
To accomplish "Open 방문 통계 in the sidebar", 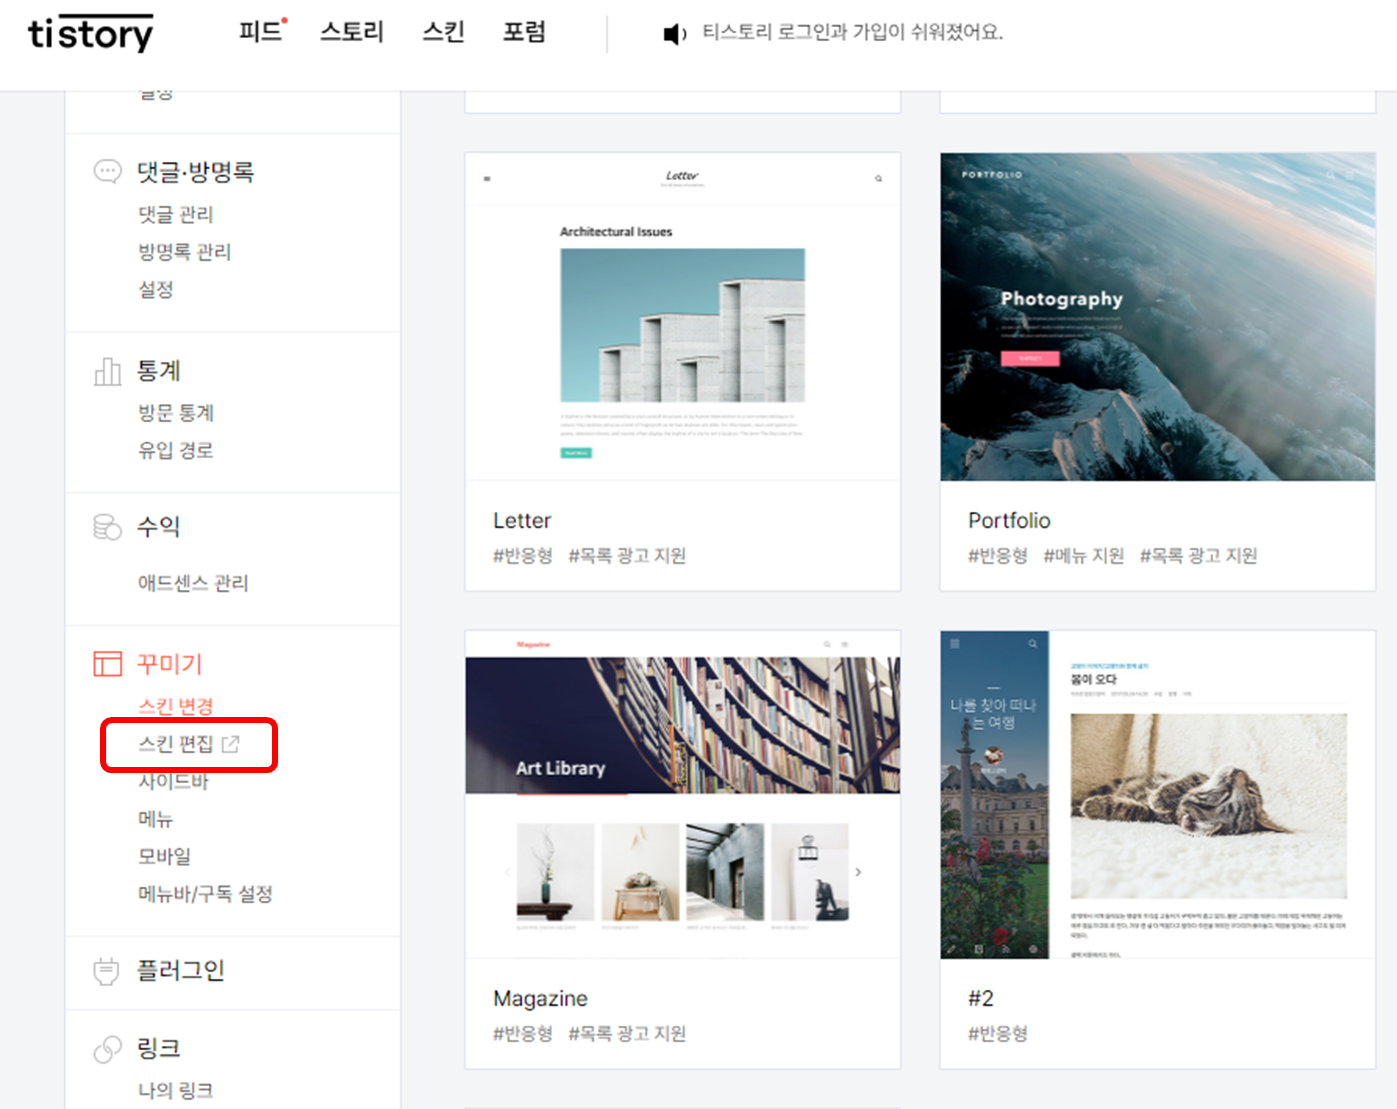I will pos(176,413).
